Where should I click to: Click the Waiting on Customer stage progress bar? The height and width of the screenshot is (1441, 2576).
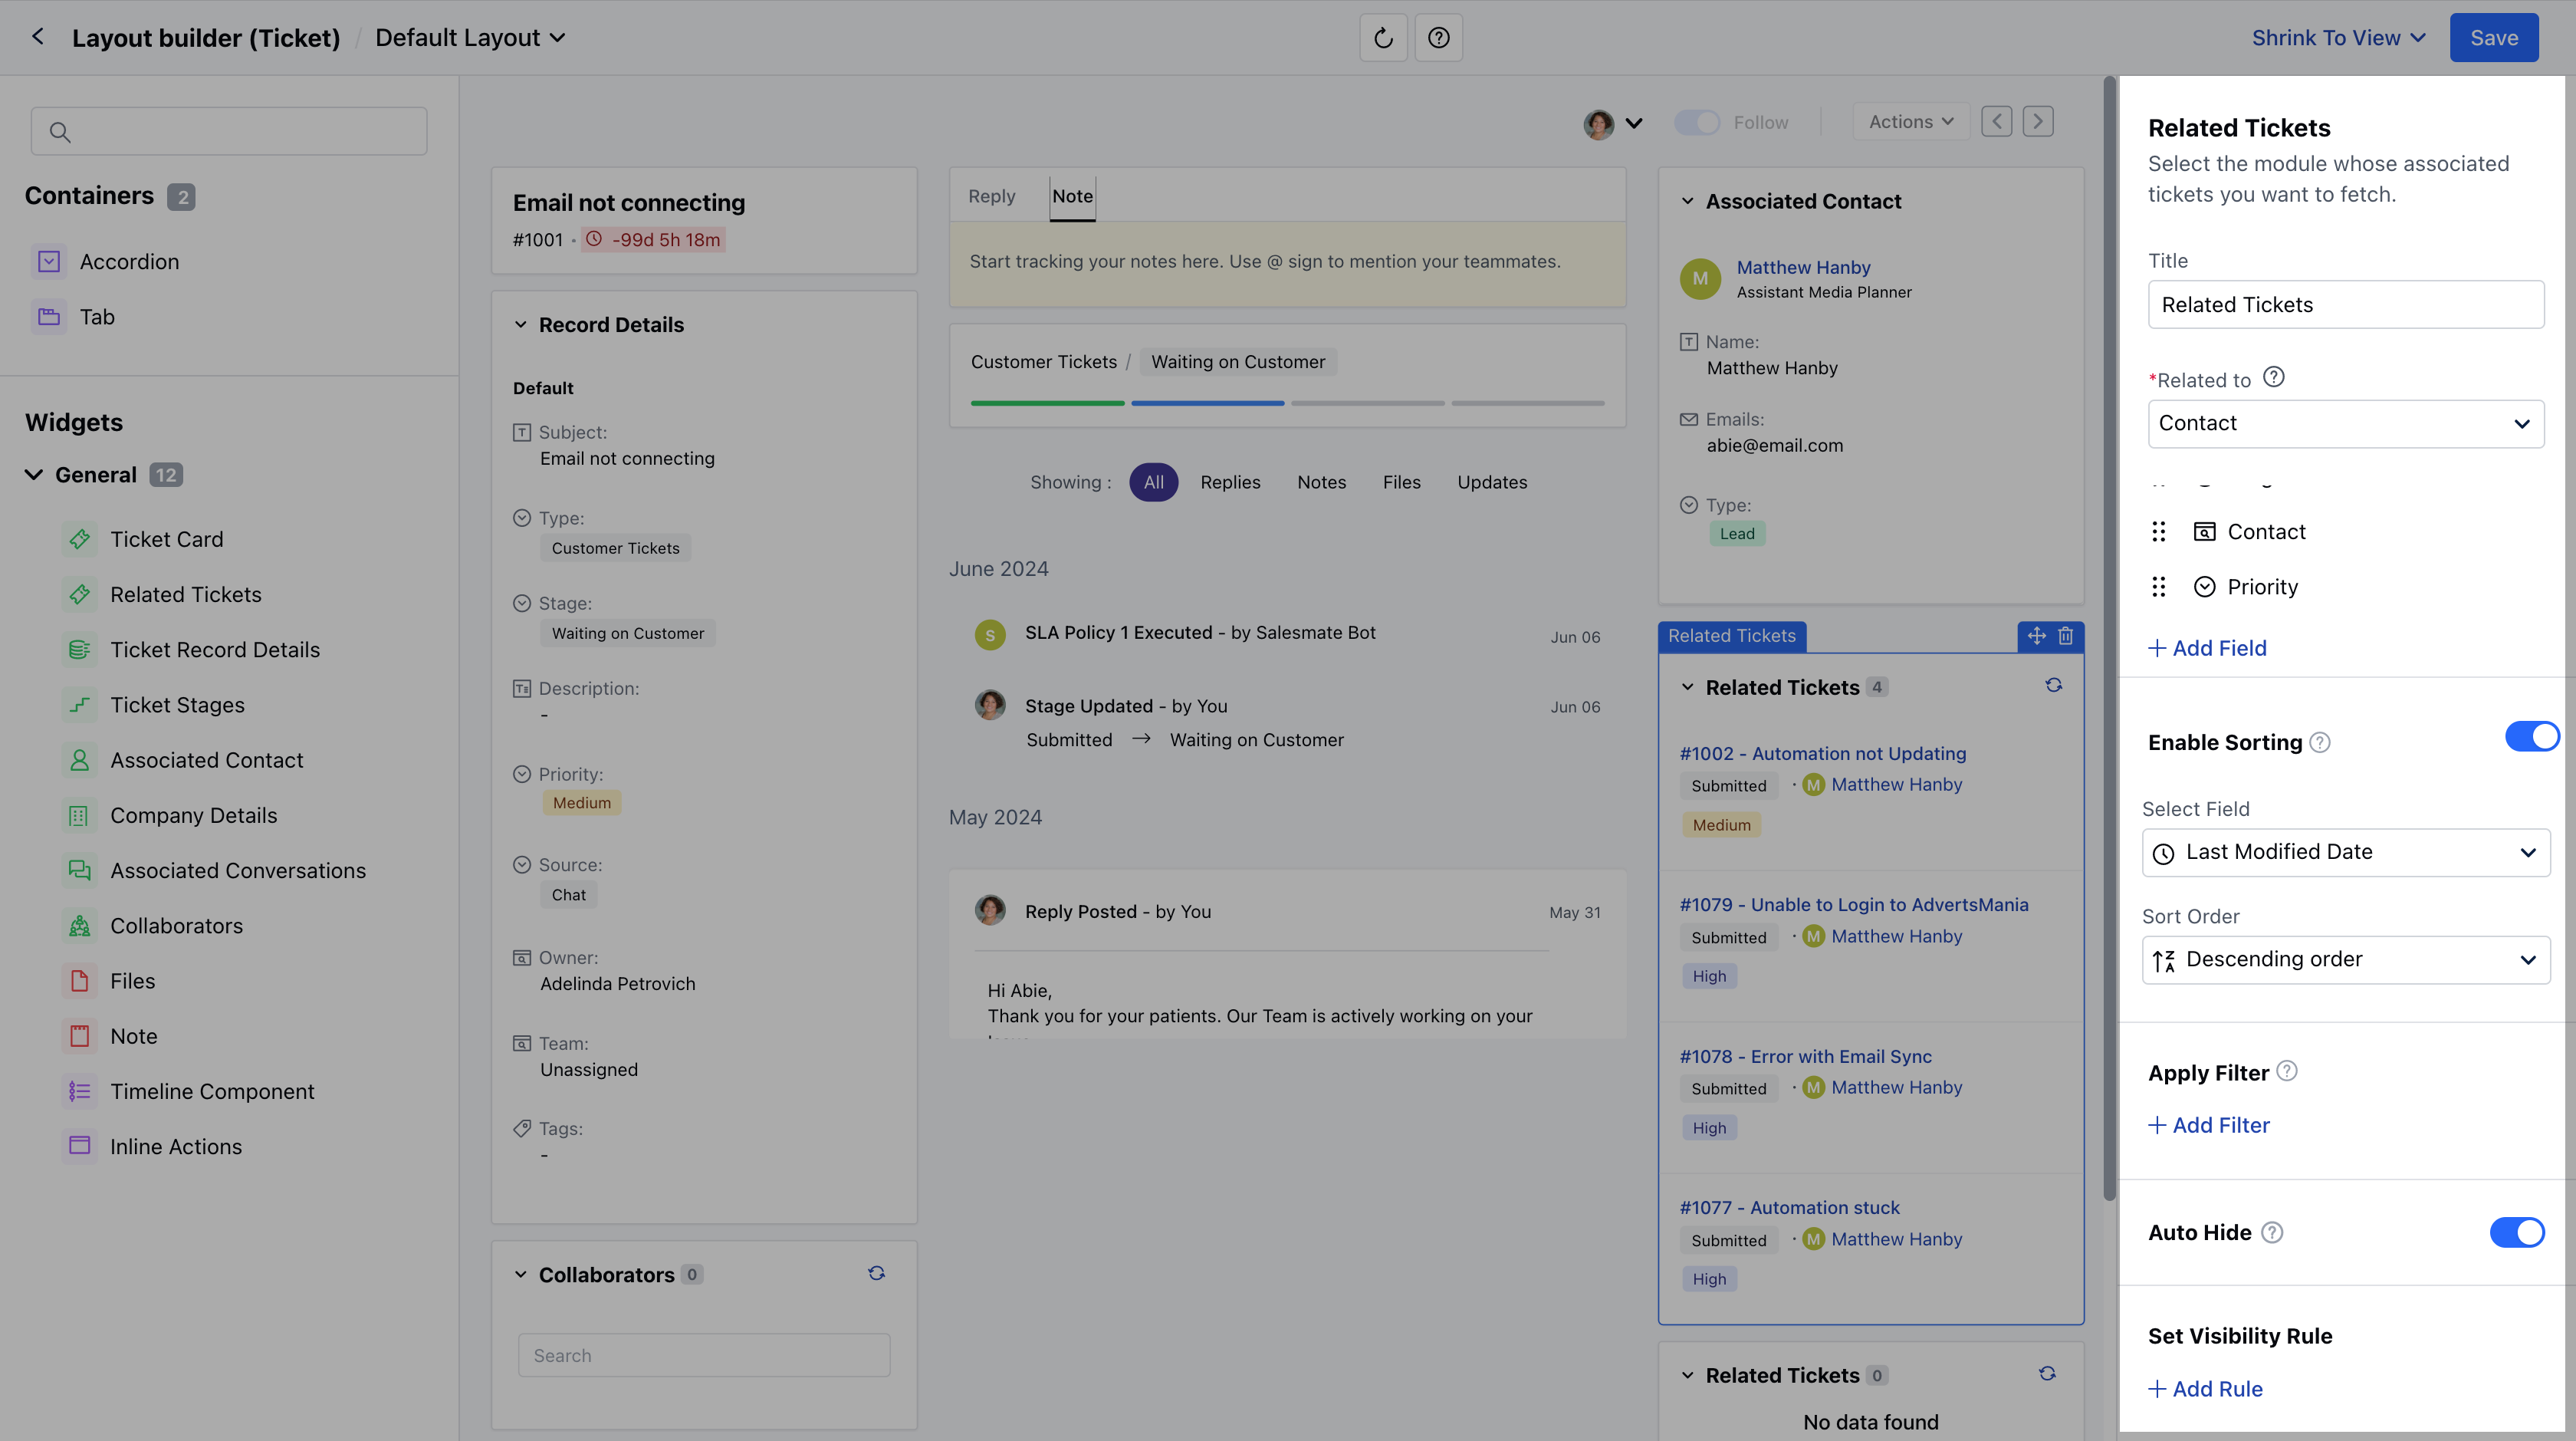pos(1207,403)
